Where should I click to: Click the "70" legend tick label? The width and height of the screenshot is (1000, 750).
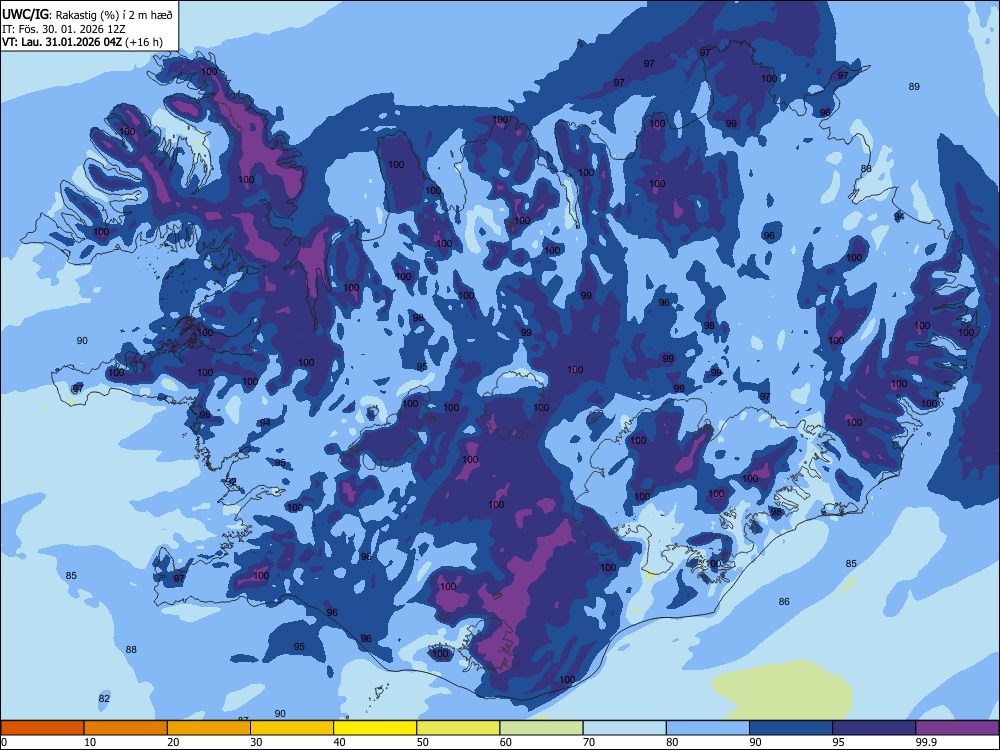tap(589, 742)
